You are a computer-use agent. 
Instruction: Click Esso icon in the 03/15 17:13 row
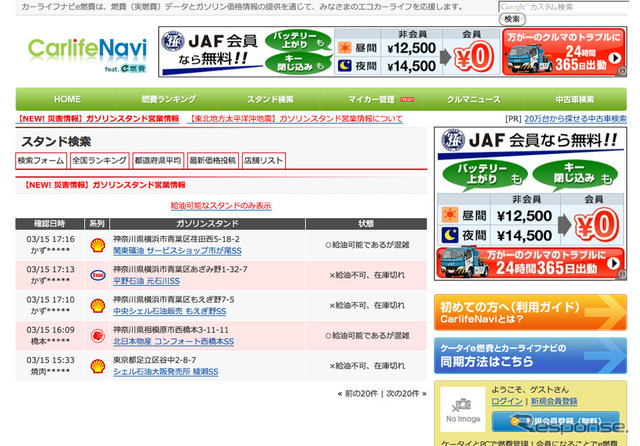[98, 275]
